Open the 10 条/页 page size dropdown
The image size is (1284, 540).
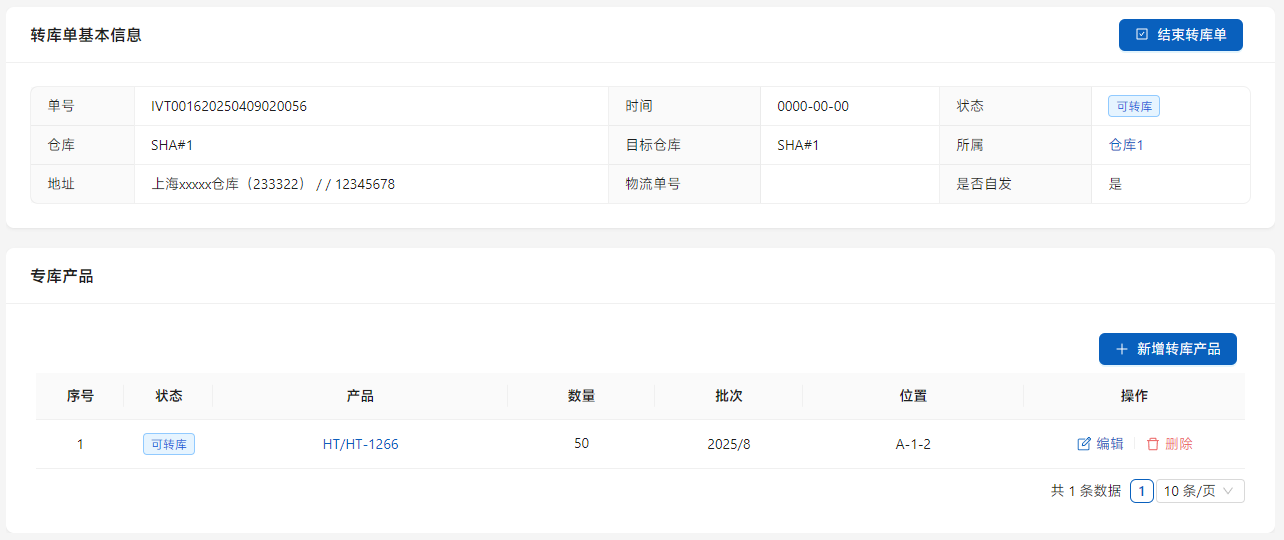point(1199,491)
